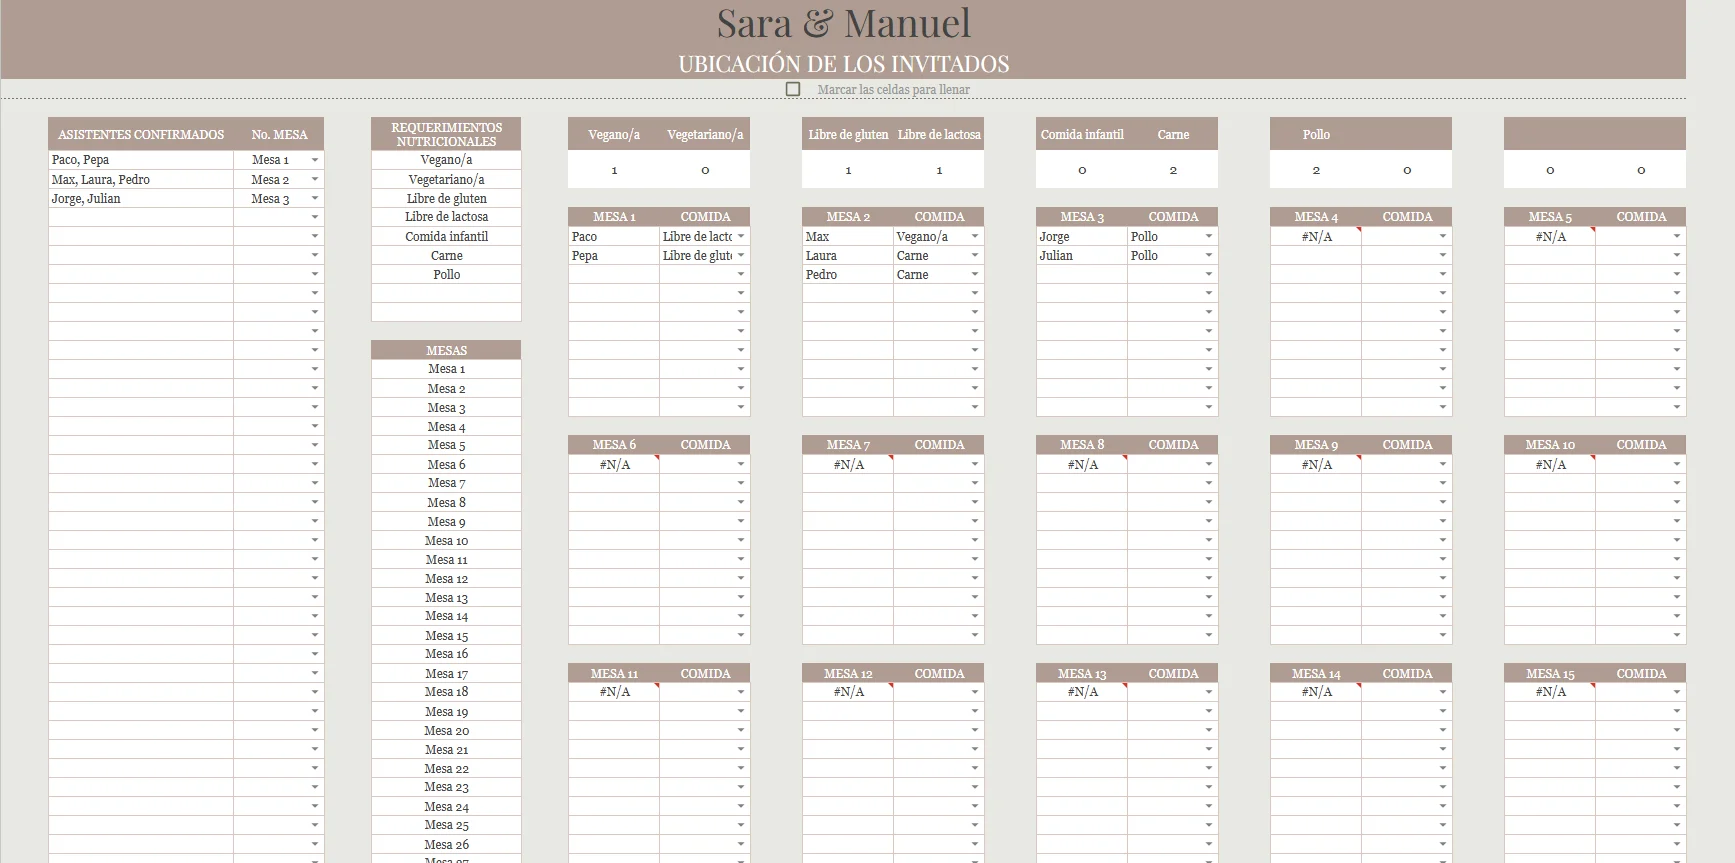Select 'Vegetariano/a' in the requirements list
Image resolution: width=1735 pixels, height=863 pixels.
point(446,180)
